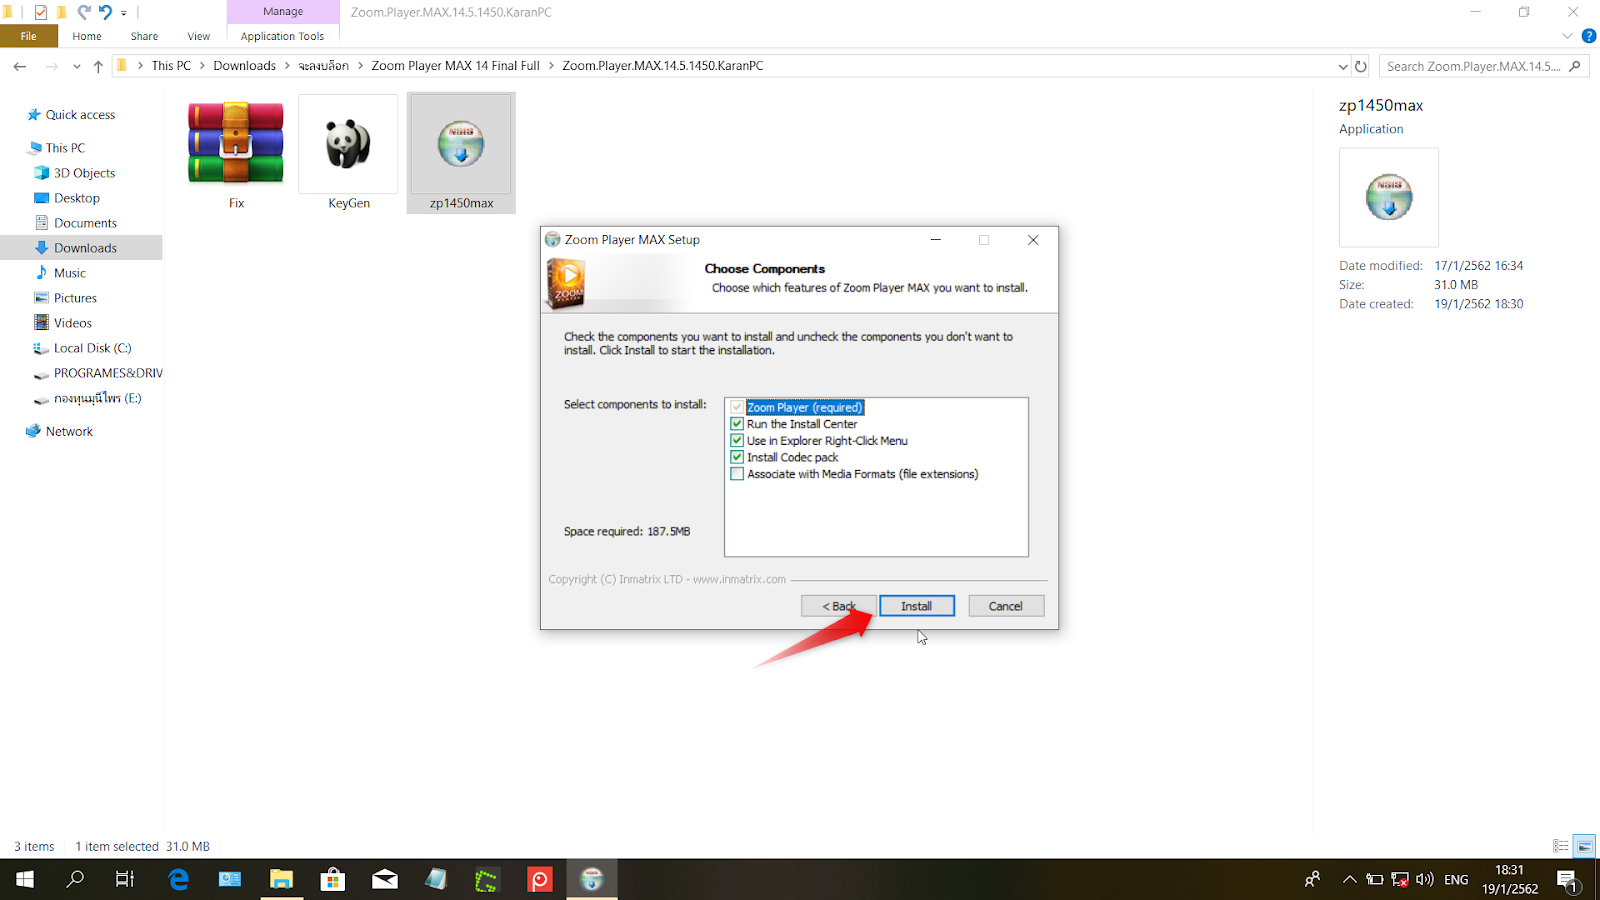The image size is (1600, 900).
Task: Open recent locations dropdown arrow
Action: (x=77, y=66)
